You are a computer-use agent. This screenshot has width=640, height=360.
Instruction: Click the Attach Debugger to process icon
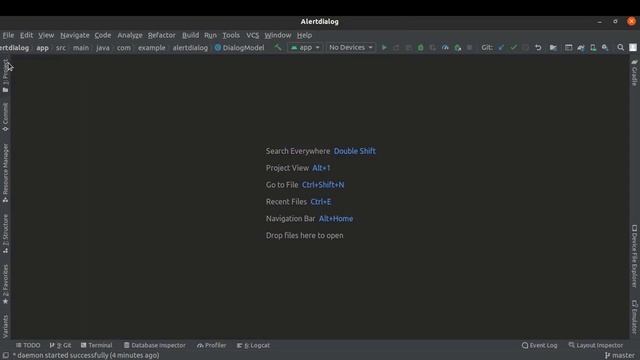pyautogui.click(x=458, y=48)
